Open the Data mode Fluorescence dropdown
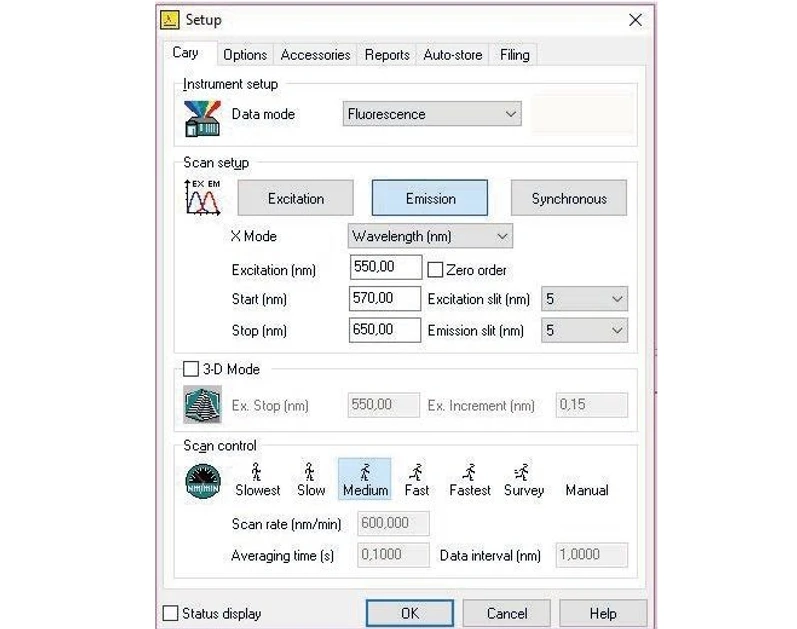797x629 pixels. 432,114
